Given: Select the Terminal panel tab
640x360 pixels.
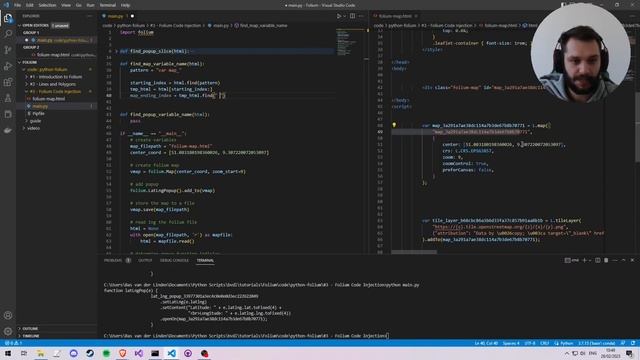Looking at the screenshot, I should (x=205, y=260).
